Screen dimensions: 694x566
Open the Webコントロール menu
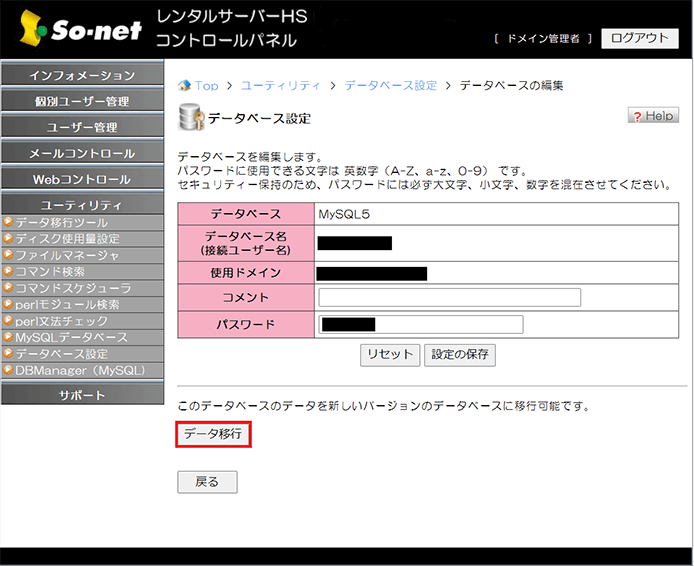coord(82,179)
